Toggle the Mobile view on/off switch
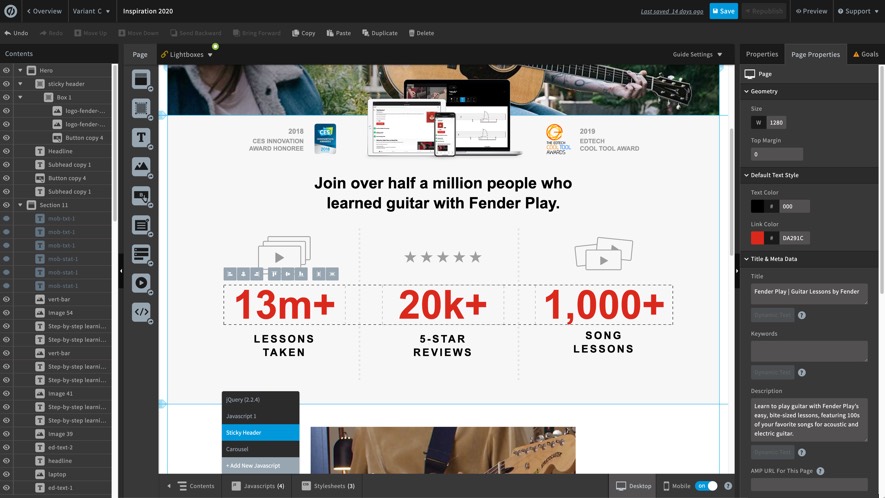Image resolution: width=885 pixels, height=498 pixels. click(706, 486)
